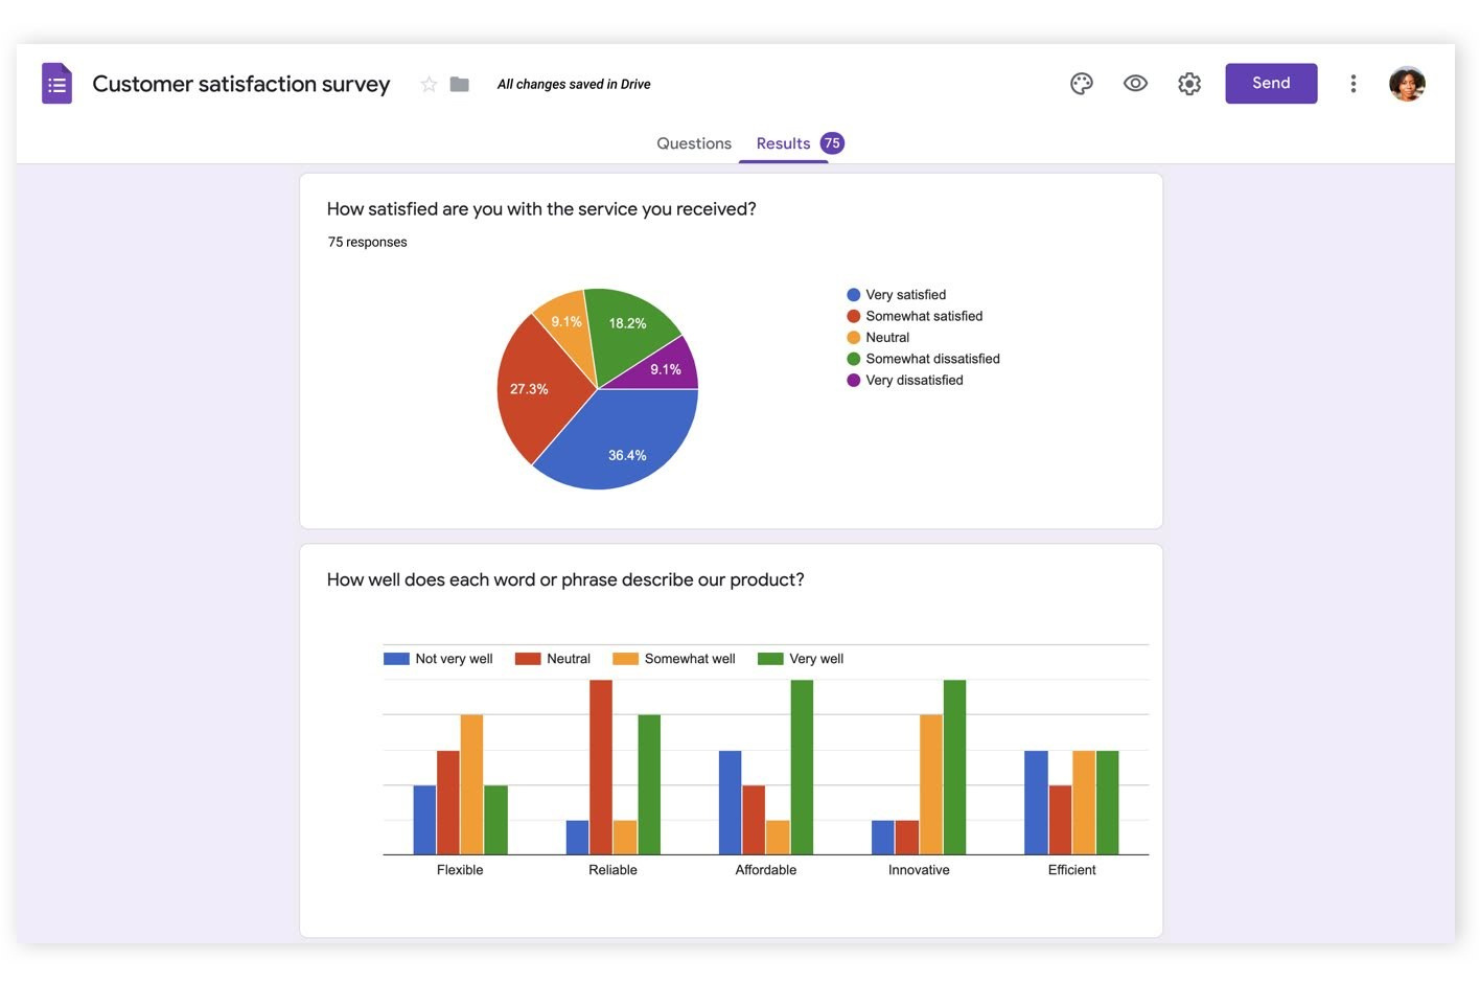Switch to the Questions tab

coord(694,143)
